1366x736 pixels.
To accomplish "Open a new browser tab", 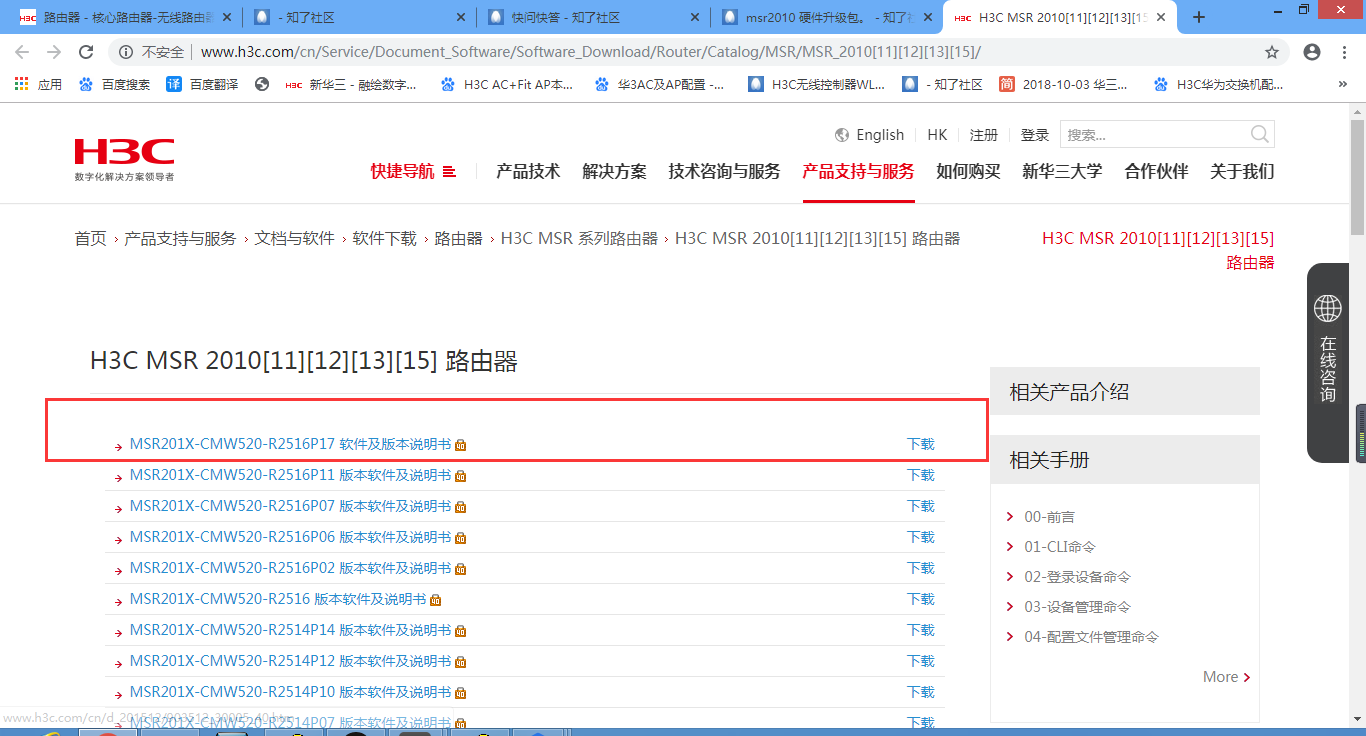I will tap(1199, 17).
